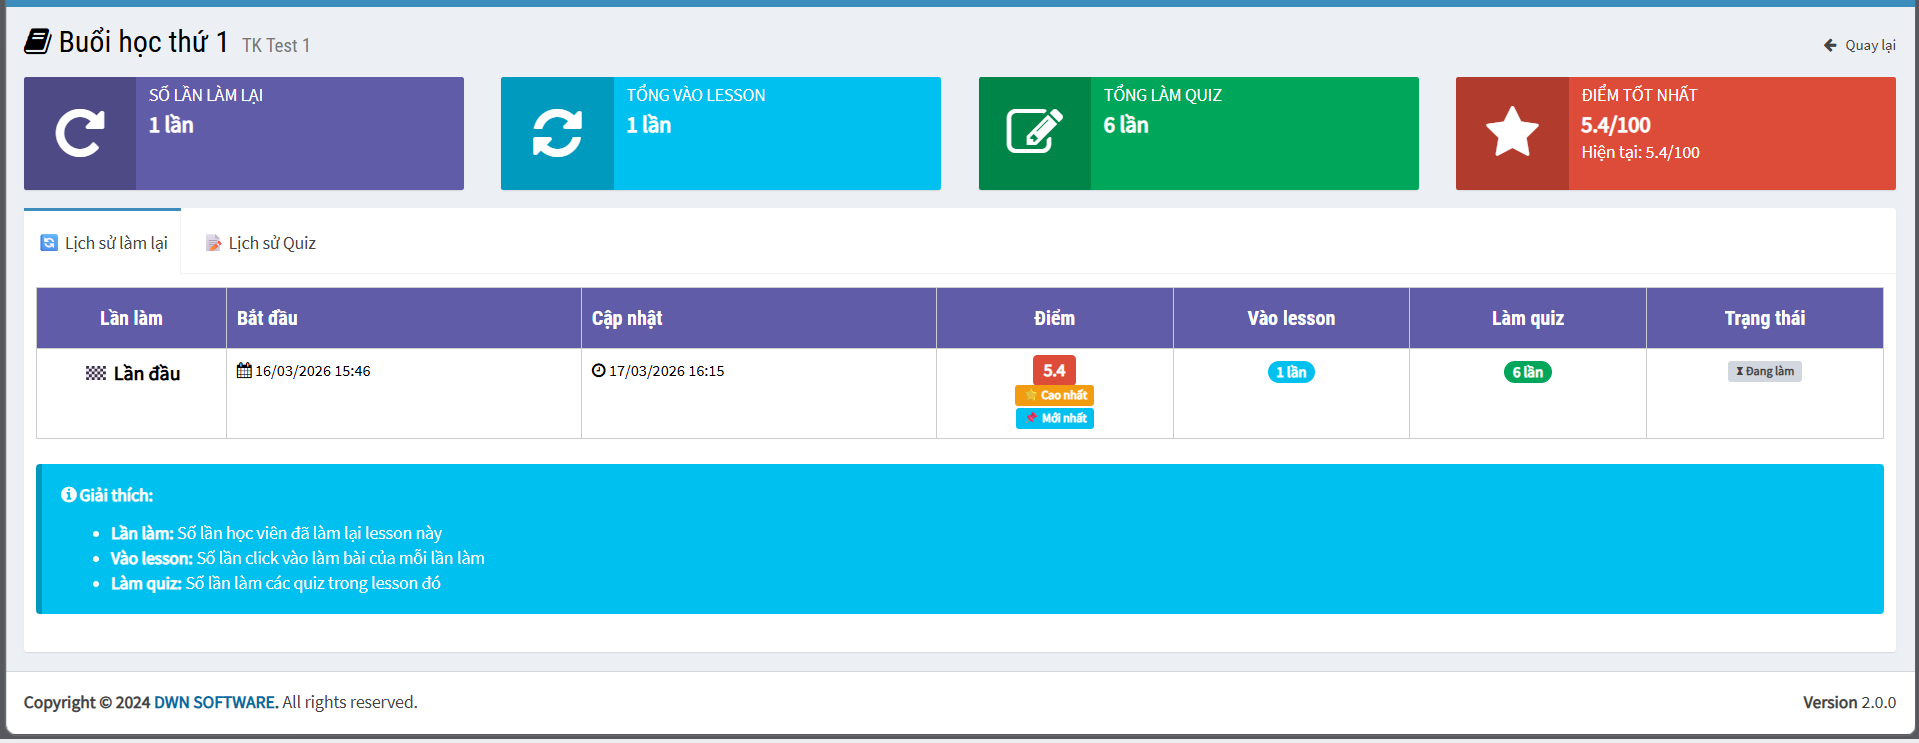Select the Lịch sử làm lại tab
Image resolution: width=1919 pixels, height=743 pixels.
(104, 243)
